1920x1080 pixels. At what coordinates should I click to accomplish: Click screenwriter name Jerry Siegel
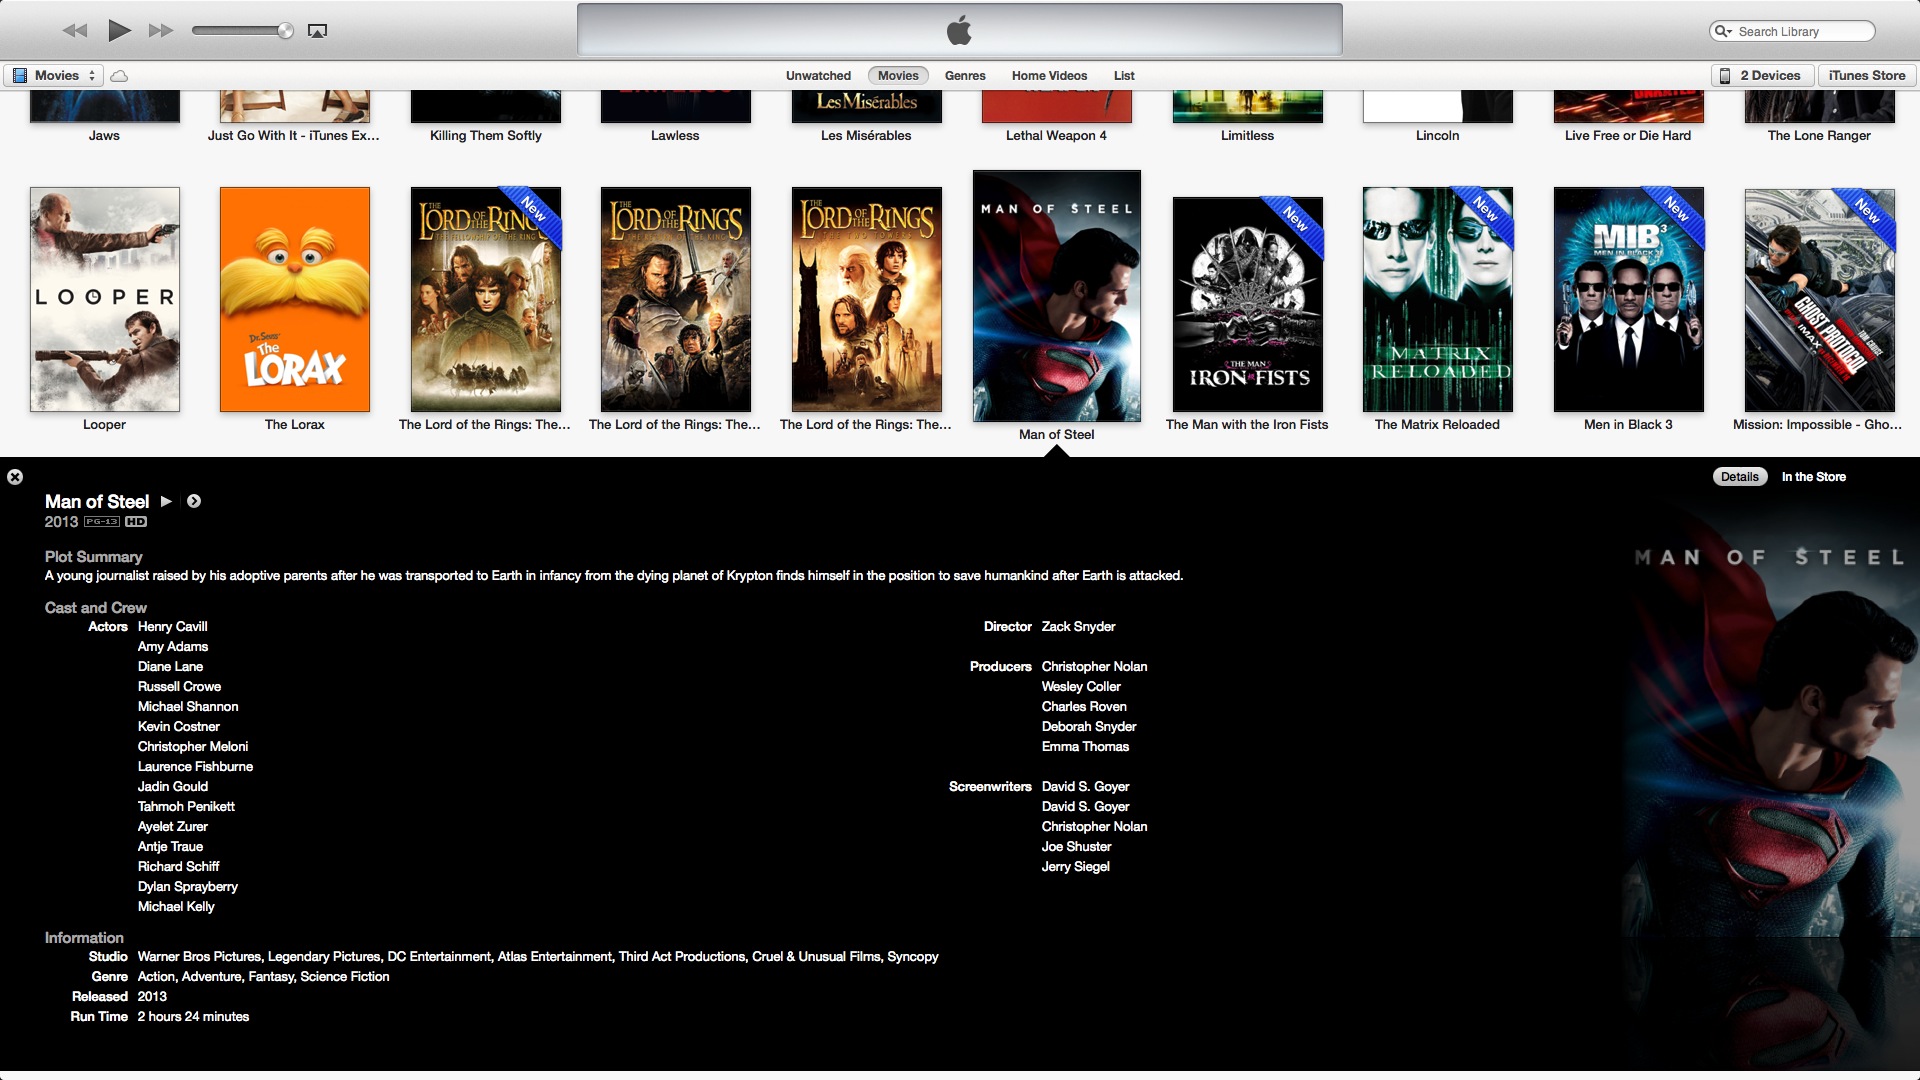tap(1075, 867)
